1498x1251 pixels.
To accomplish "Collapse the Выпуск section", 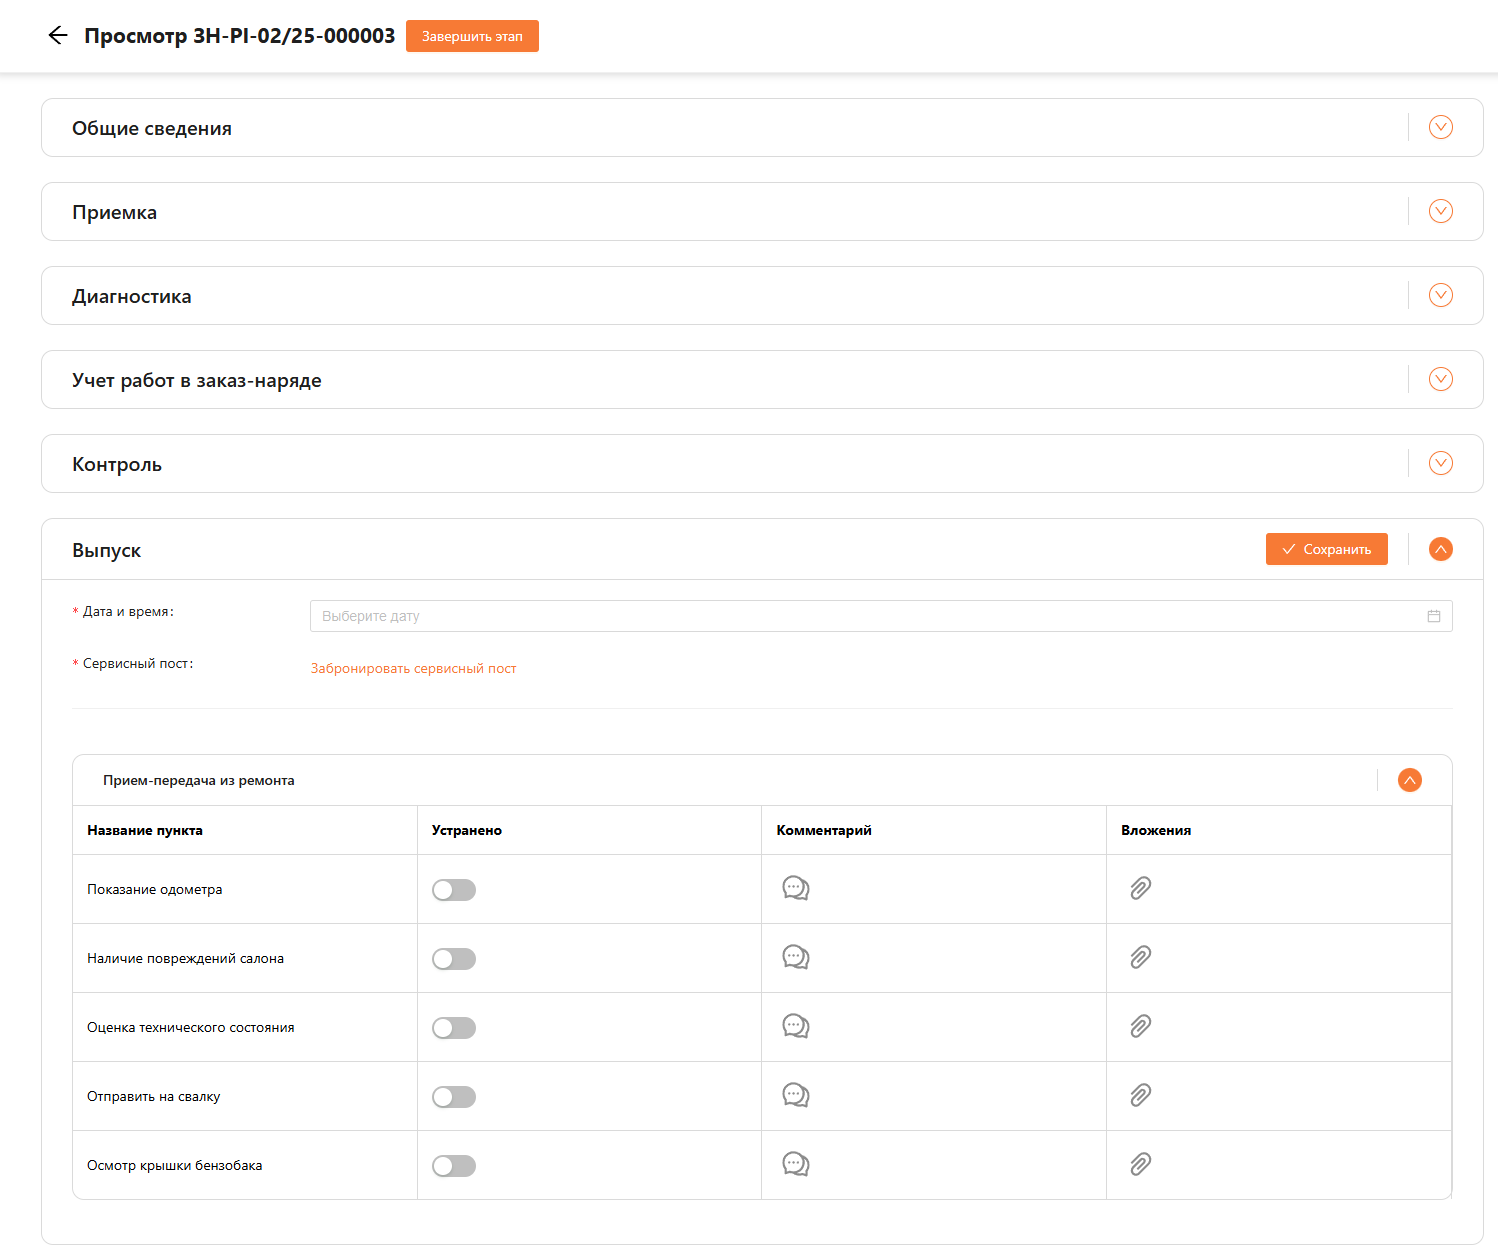I will (x=1440, y=549).
